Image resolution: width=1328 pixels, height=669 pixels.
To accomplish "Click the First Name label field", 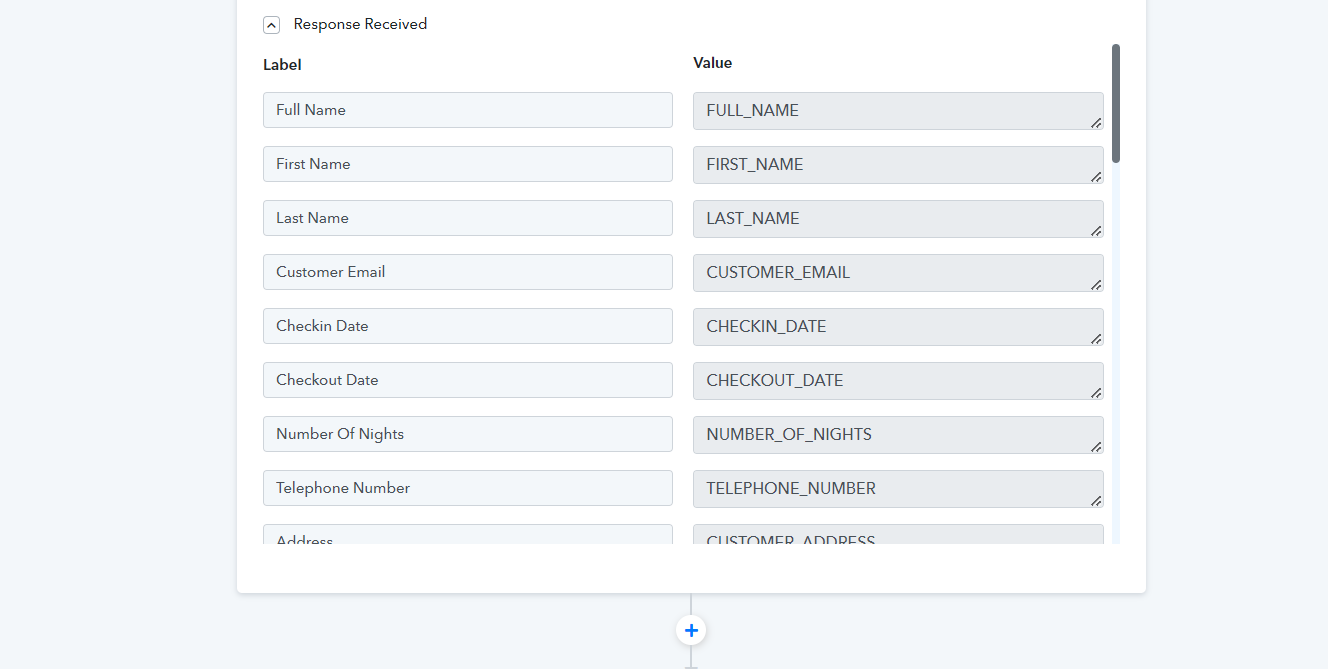I will tap(467, 164).
